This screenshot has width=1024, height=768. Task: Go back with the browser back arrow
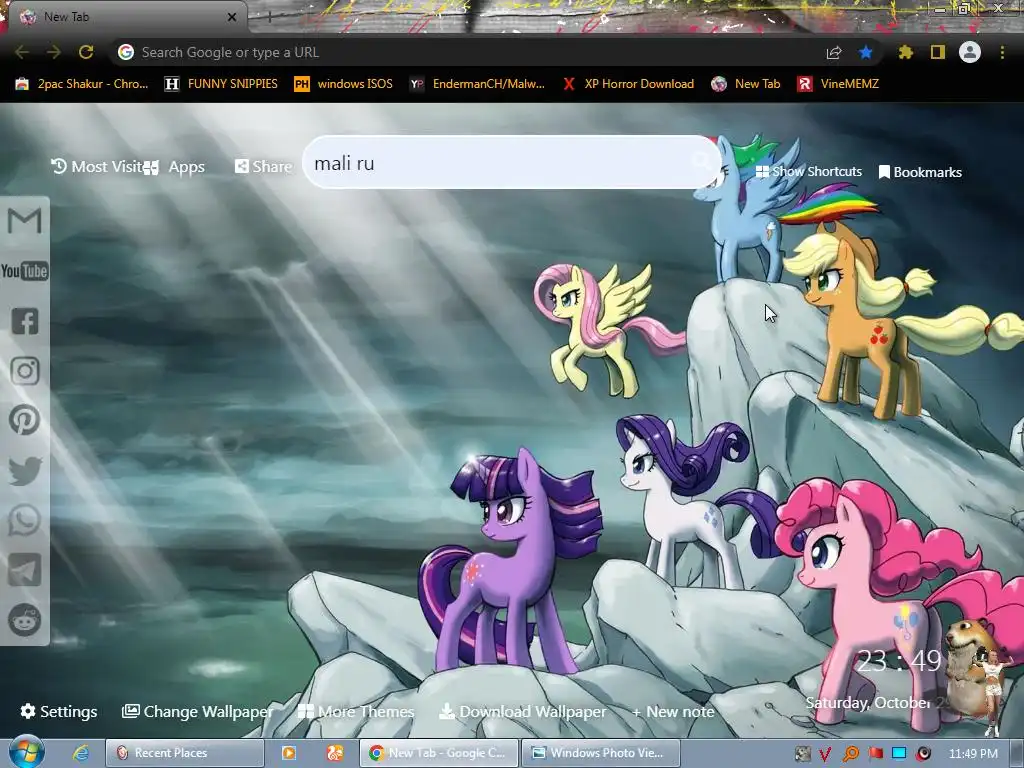(22, 52)
